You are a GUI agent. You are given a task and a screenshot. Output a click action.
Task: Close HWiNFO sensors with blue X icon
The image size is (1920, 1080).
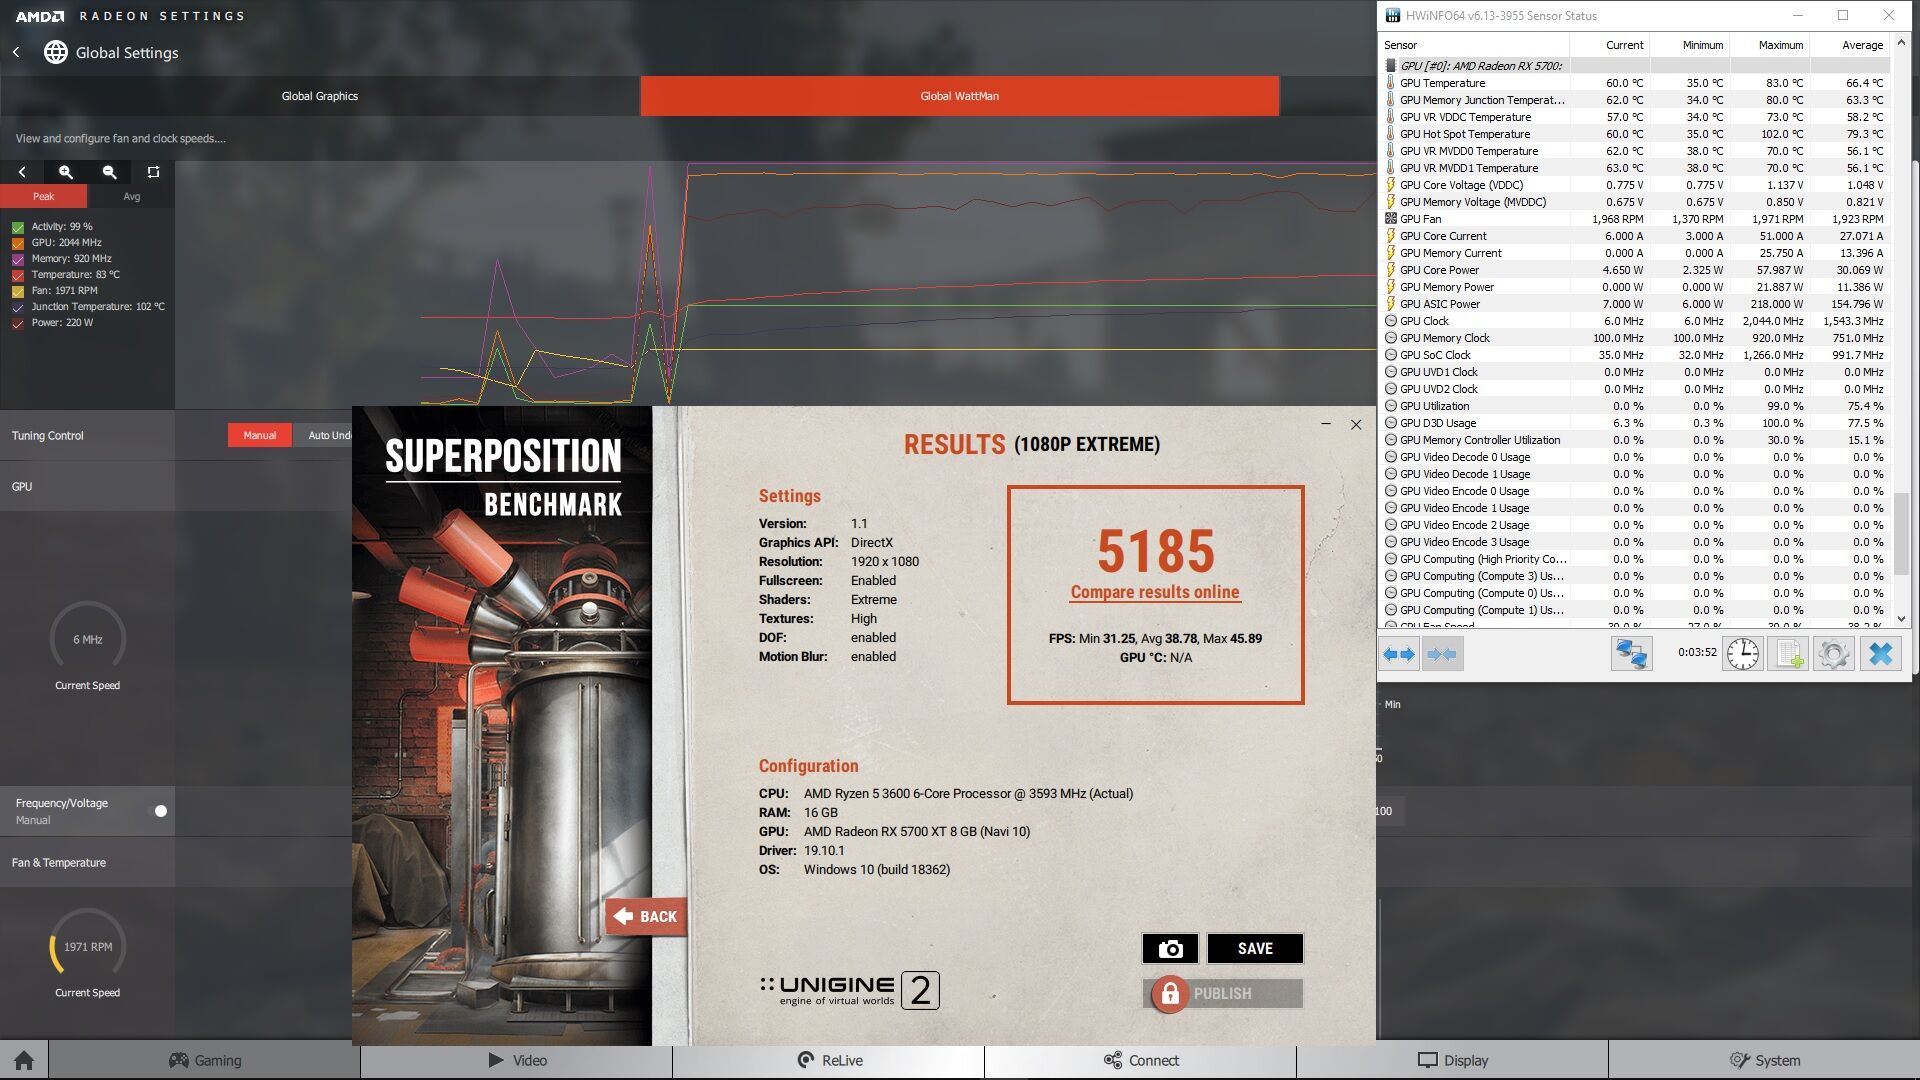pyautogui.click(x=1880, y=654)
